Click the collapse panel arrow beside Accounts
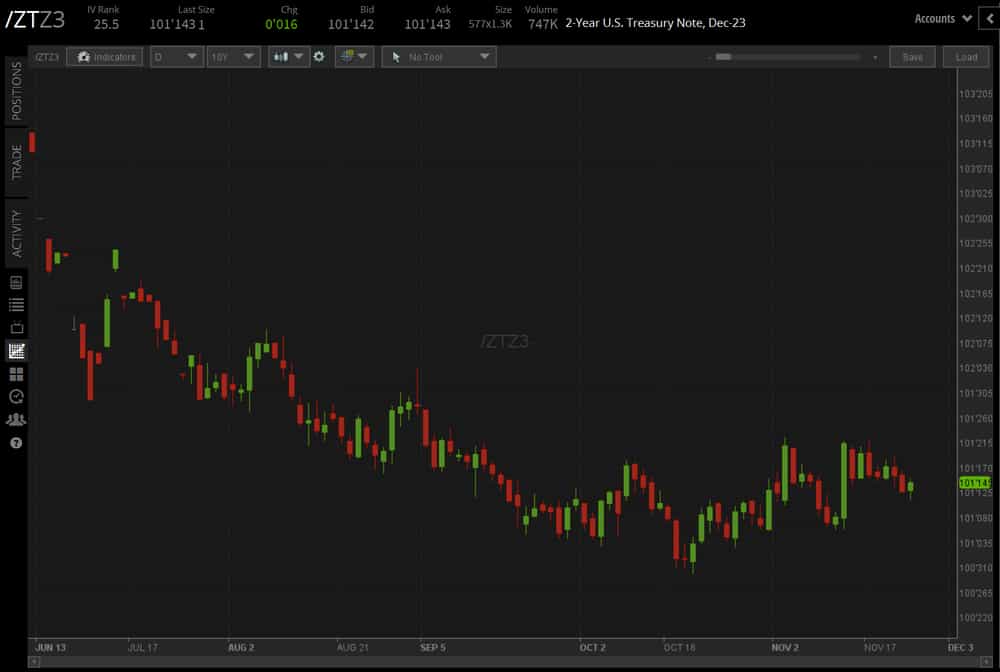This screenshot has height=672, width=1000. pos(990,18)
